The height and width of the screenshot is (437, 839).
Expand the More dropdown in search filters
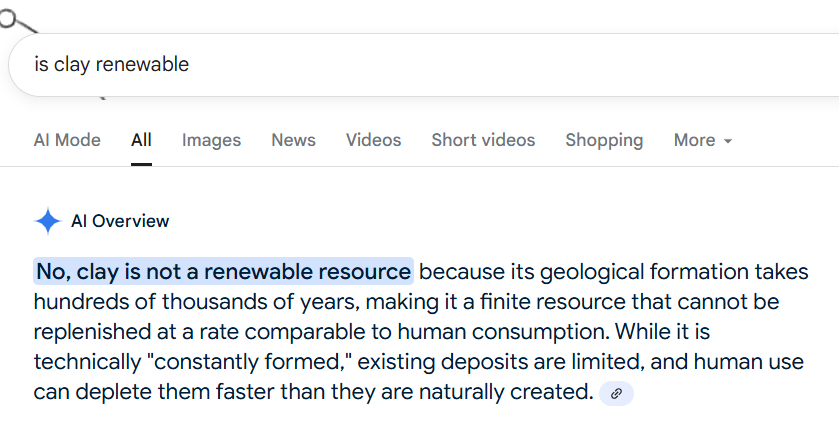[x=702, y=141]
